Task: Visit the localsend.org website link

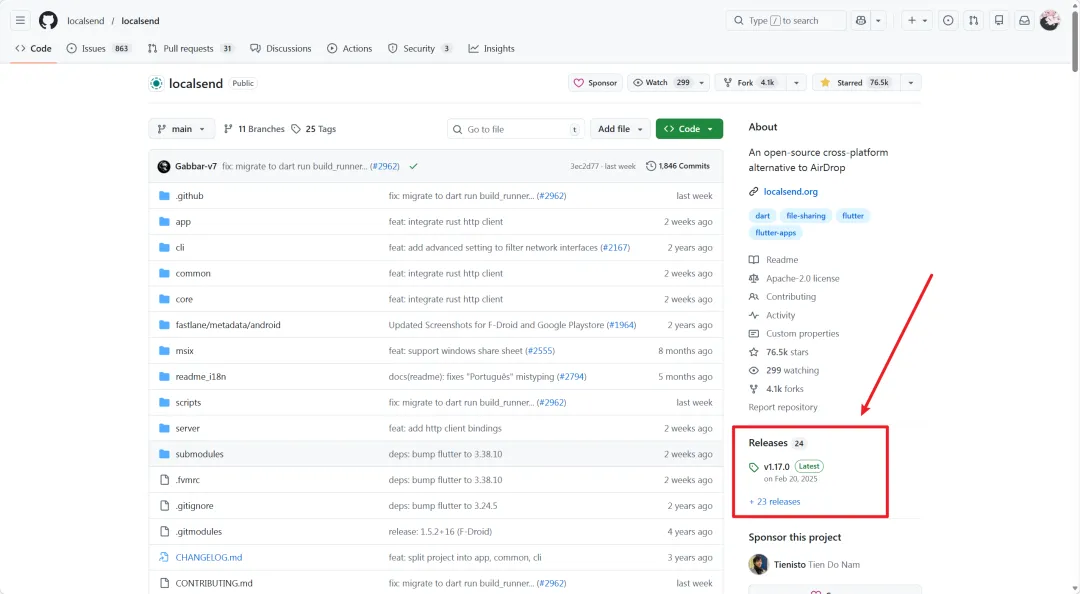Action: [x=790, y=192]
